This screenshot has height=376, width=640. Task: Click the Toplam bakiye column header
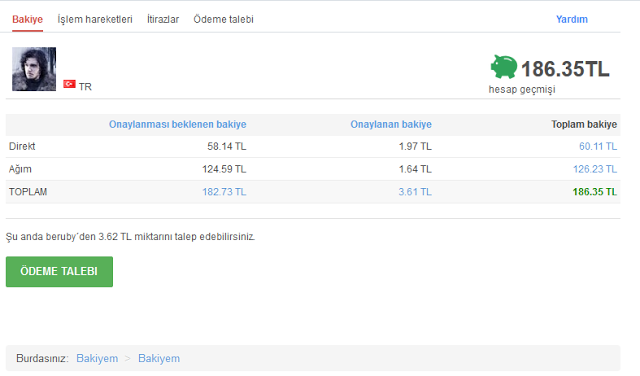[584, 125]
